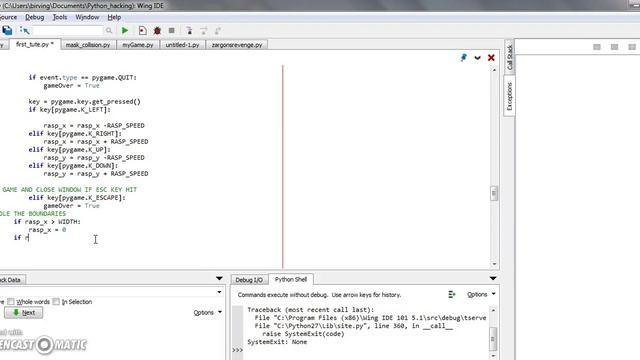Close the current editor with the red X
Screen dimensions: 640x360
pos(491,58)
